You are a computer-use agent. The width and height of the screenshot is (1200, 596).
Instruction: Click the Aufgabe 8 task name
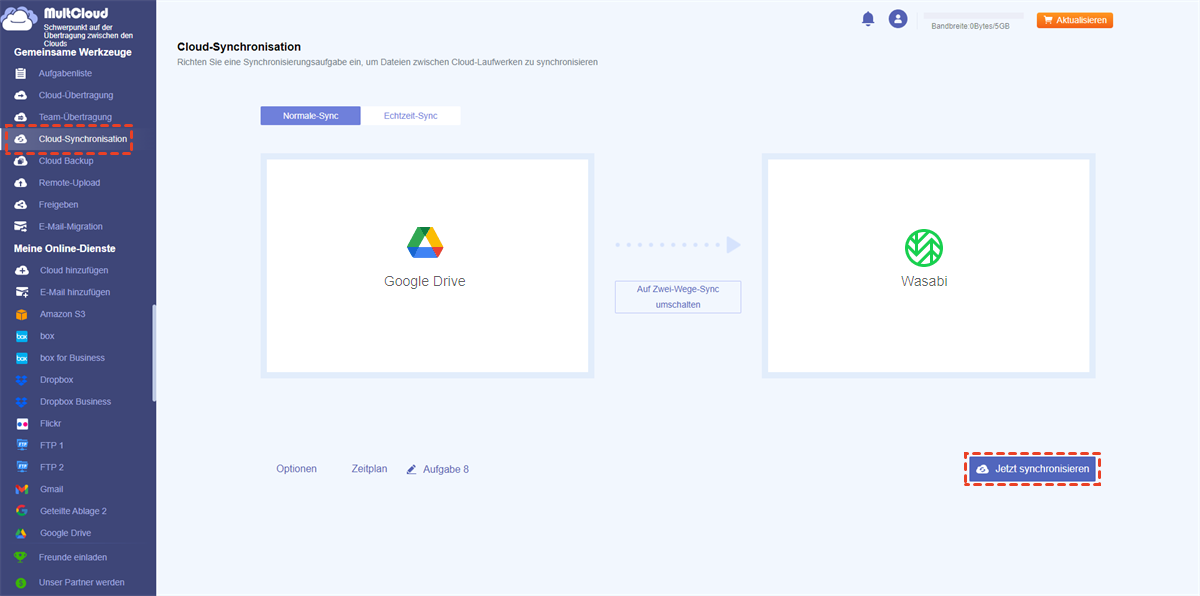(x=446, y=469)
